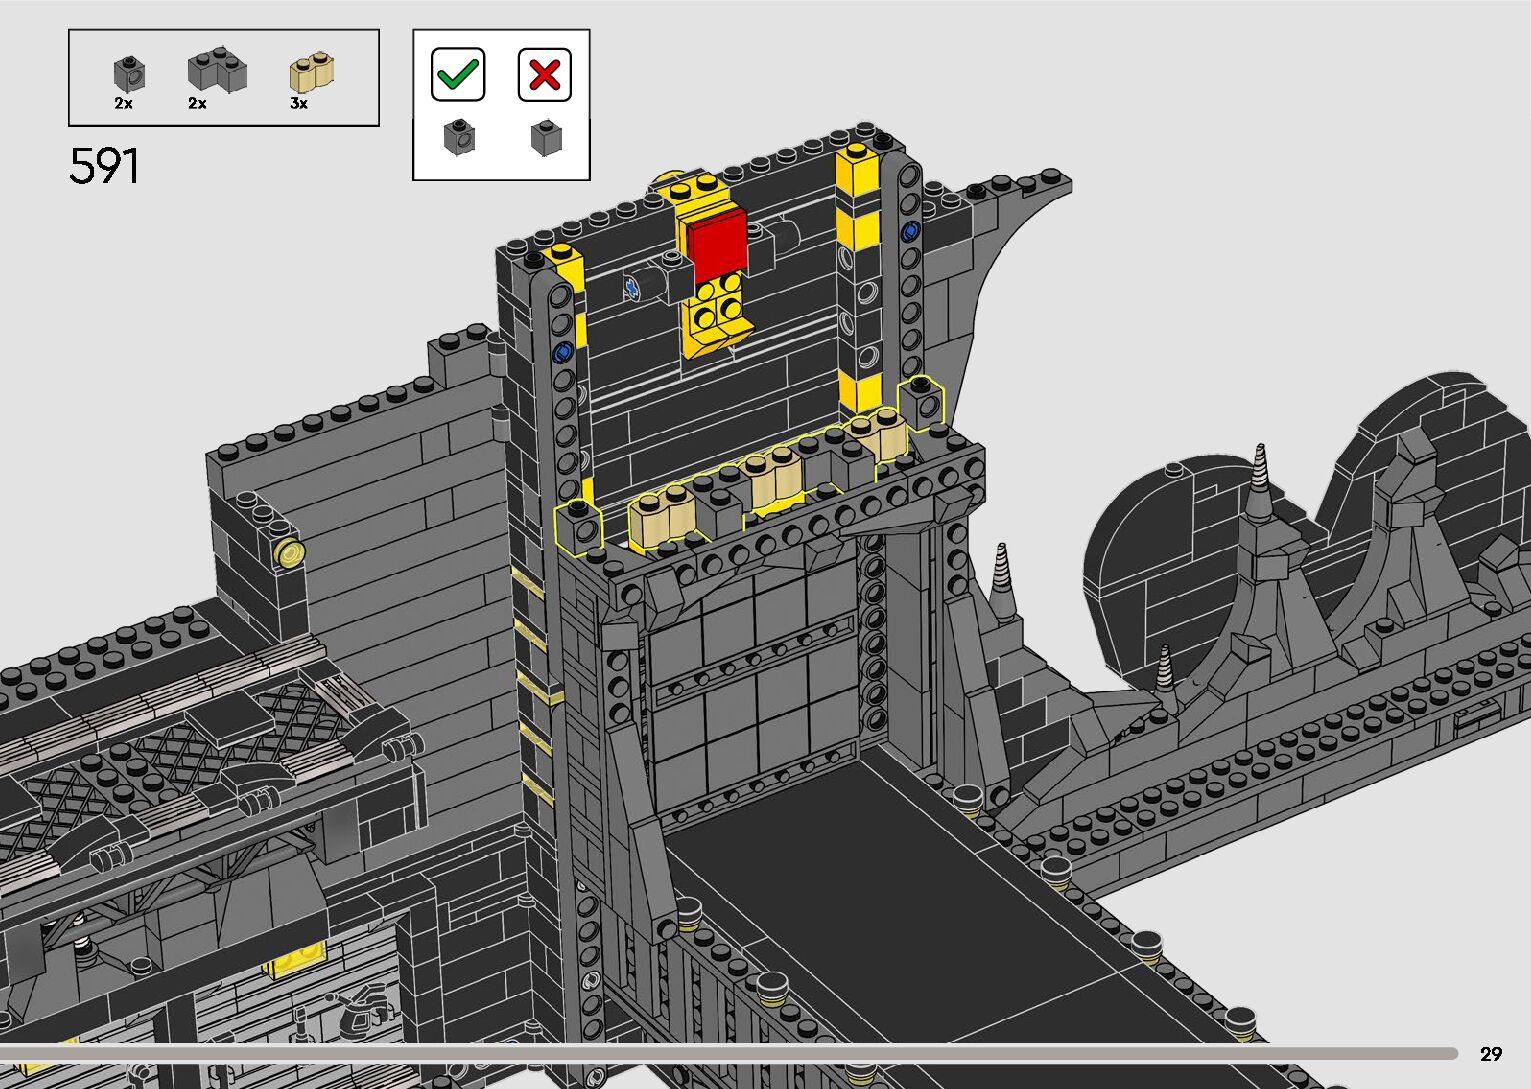Click the 3x quantity label
Screen dimensions: 1531x1089
(299, 103)
